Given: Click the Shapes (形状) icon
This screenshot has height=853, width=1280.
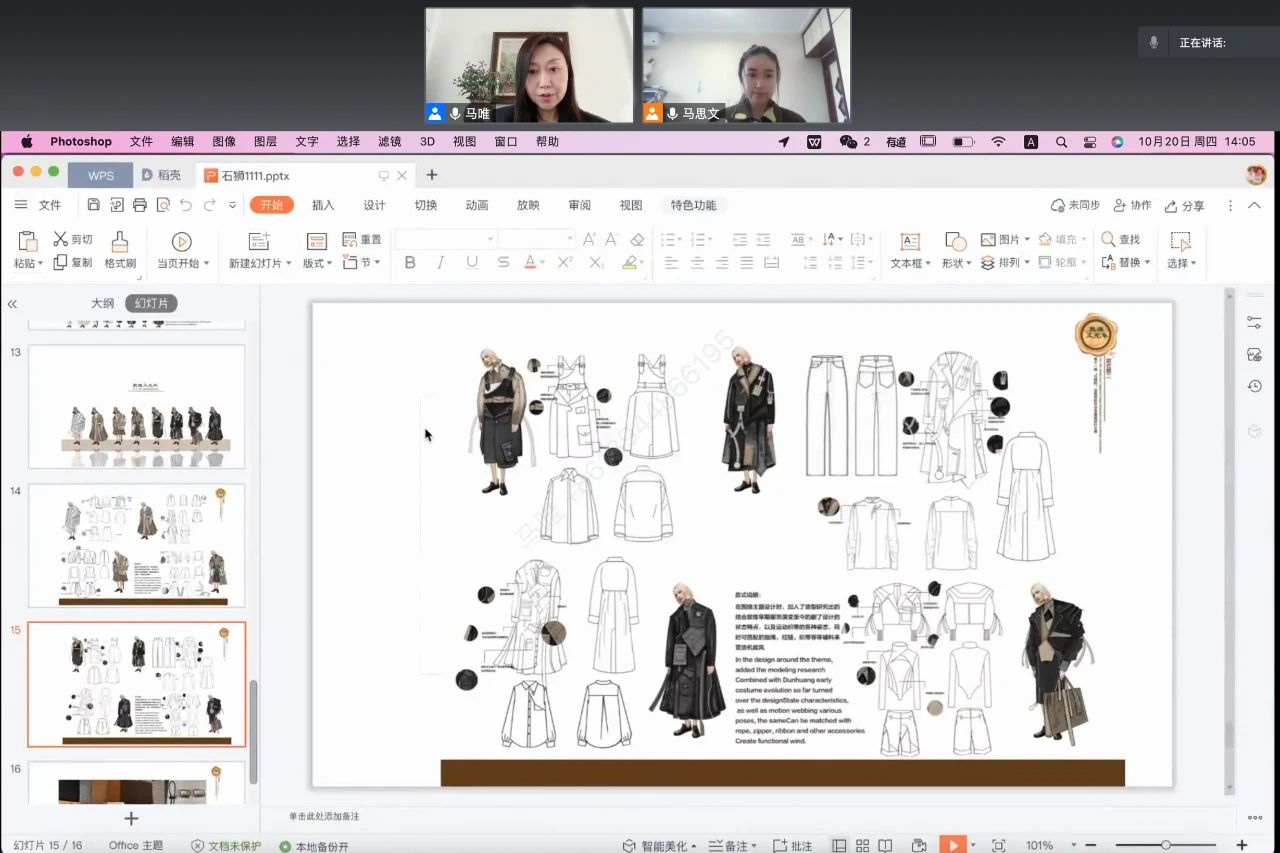Looking at the screenshot, I should [x=955, y=241].
